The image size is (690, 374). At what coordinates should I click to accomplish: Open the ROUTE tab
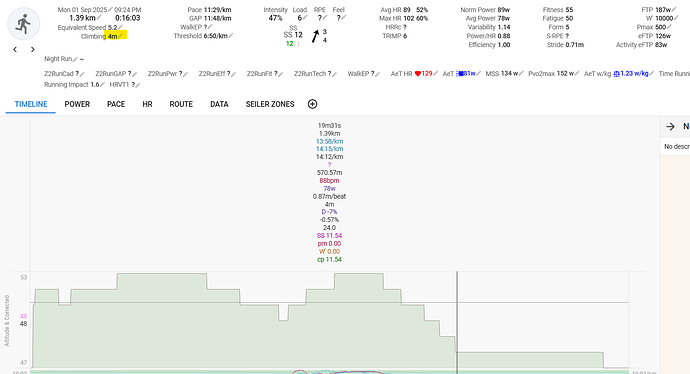click(x=181, y=104)
